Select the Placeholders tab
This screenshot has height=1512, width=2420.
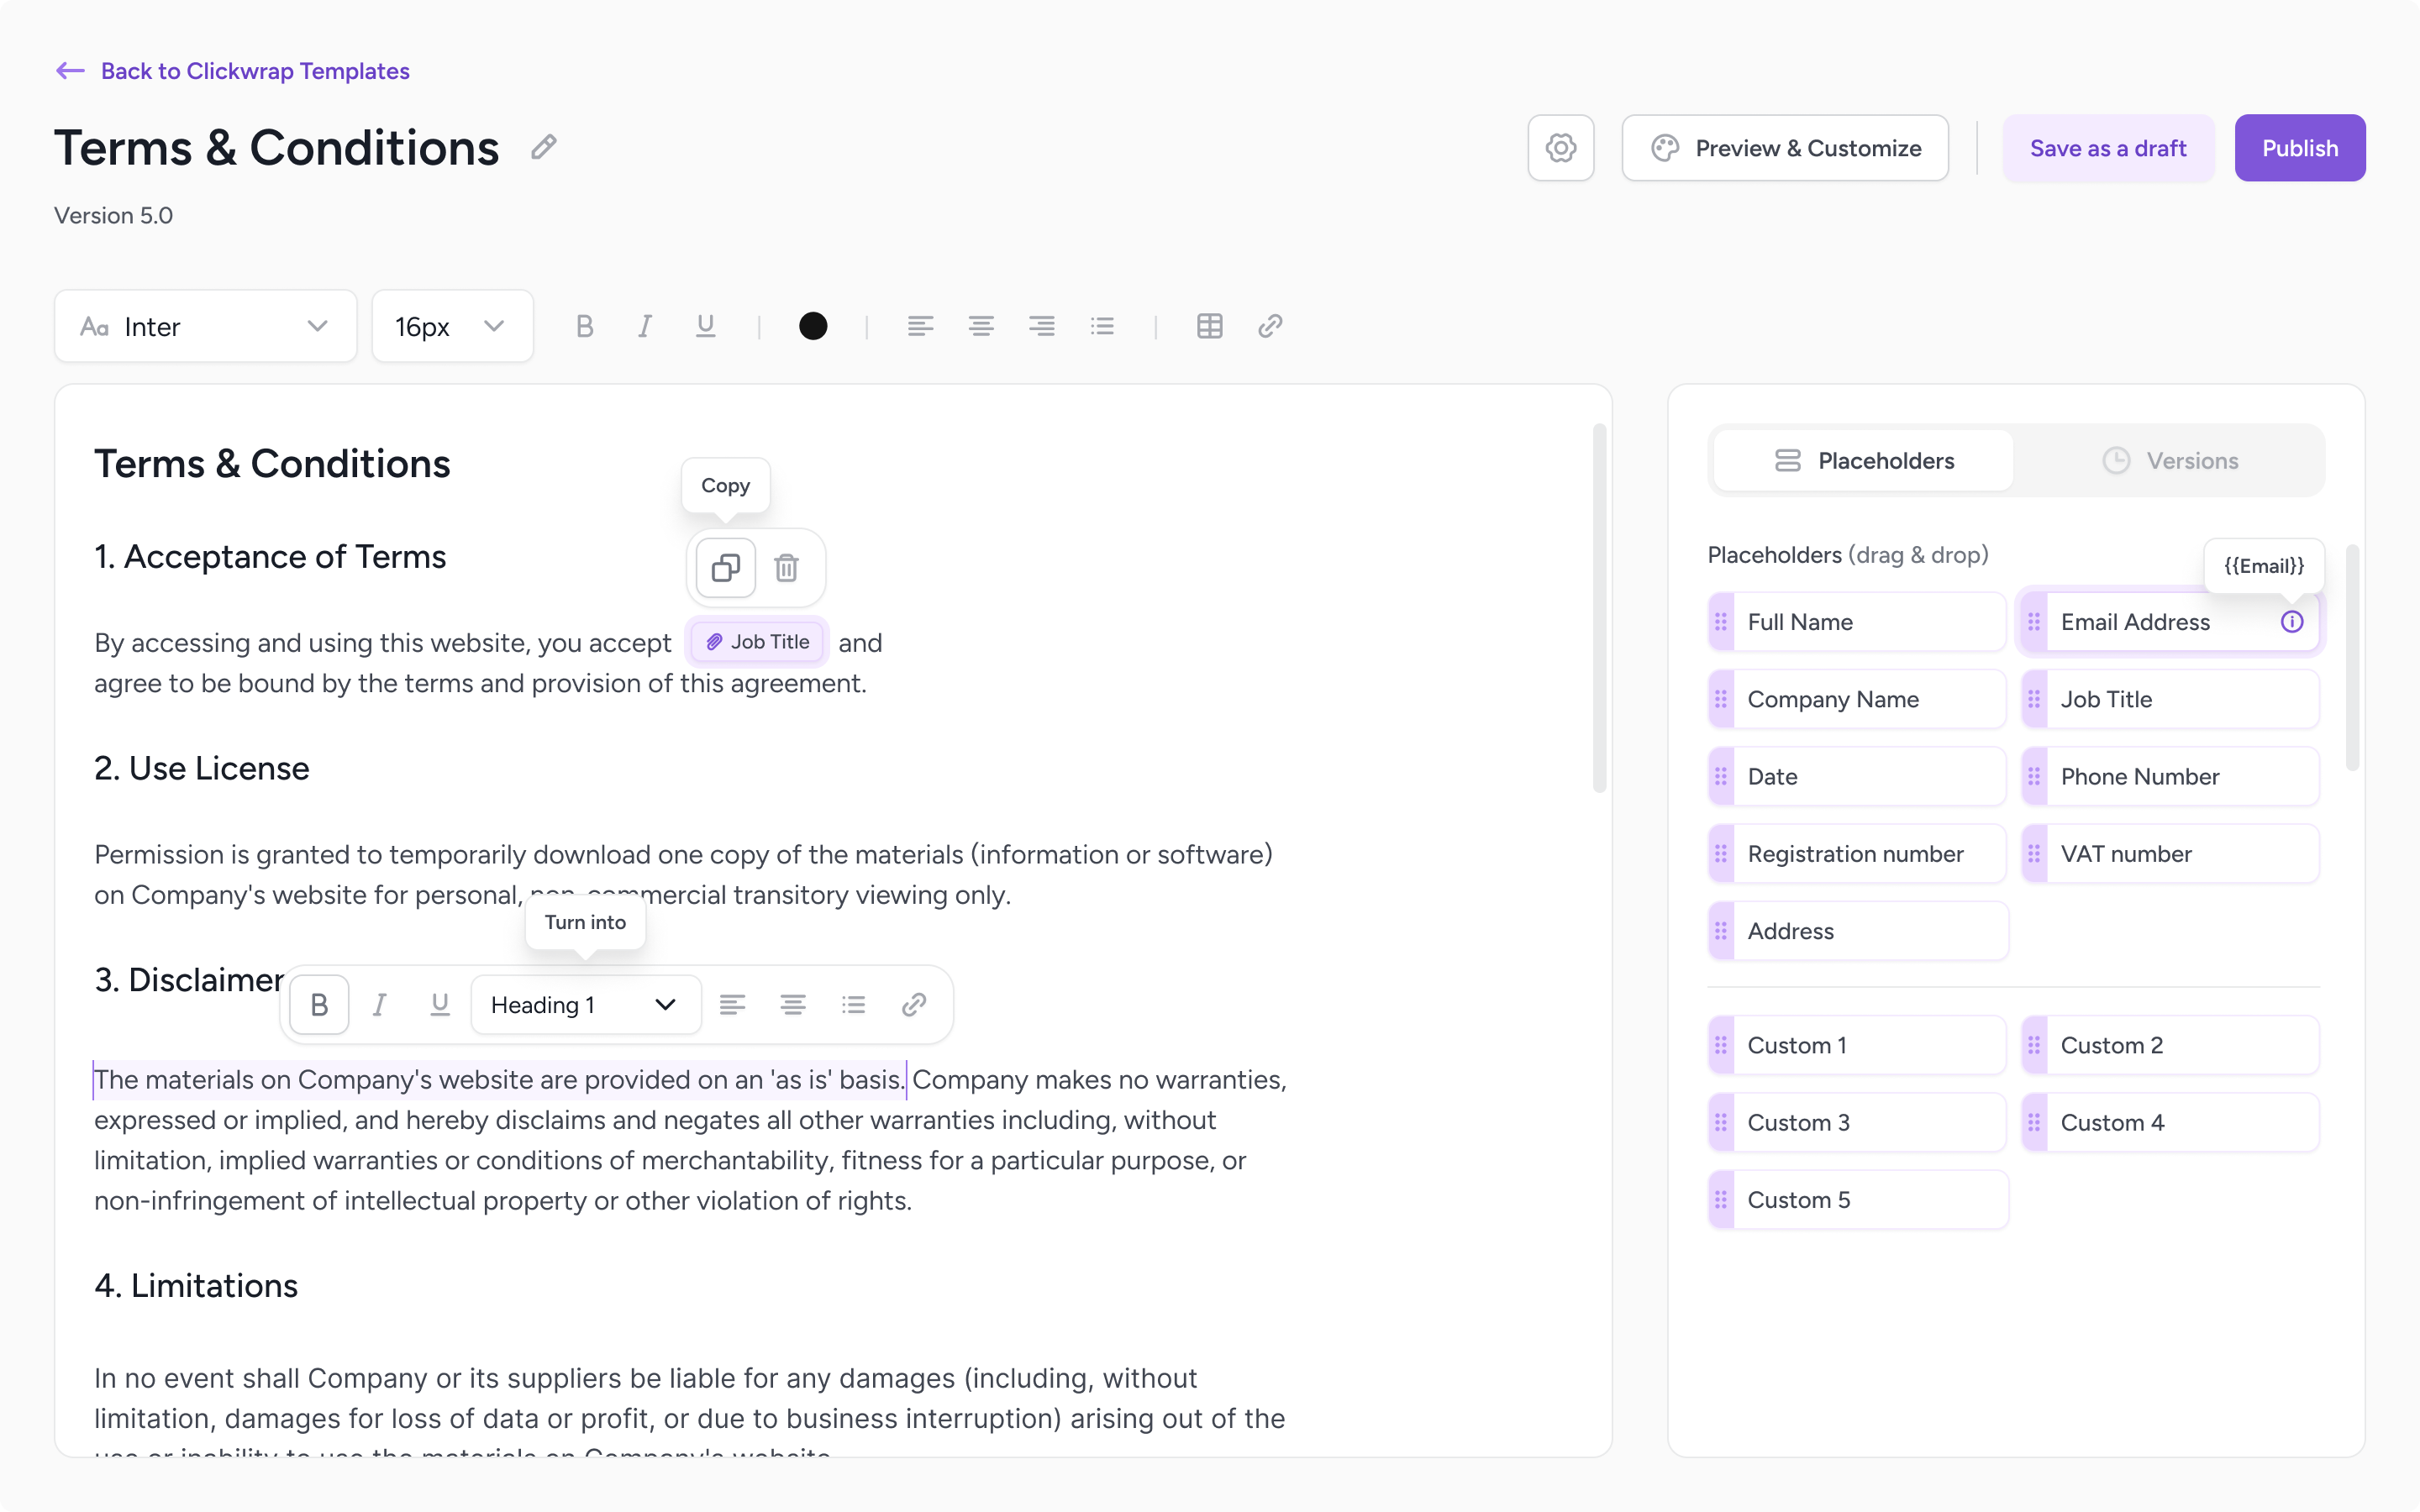[x=1862, y=460]
